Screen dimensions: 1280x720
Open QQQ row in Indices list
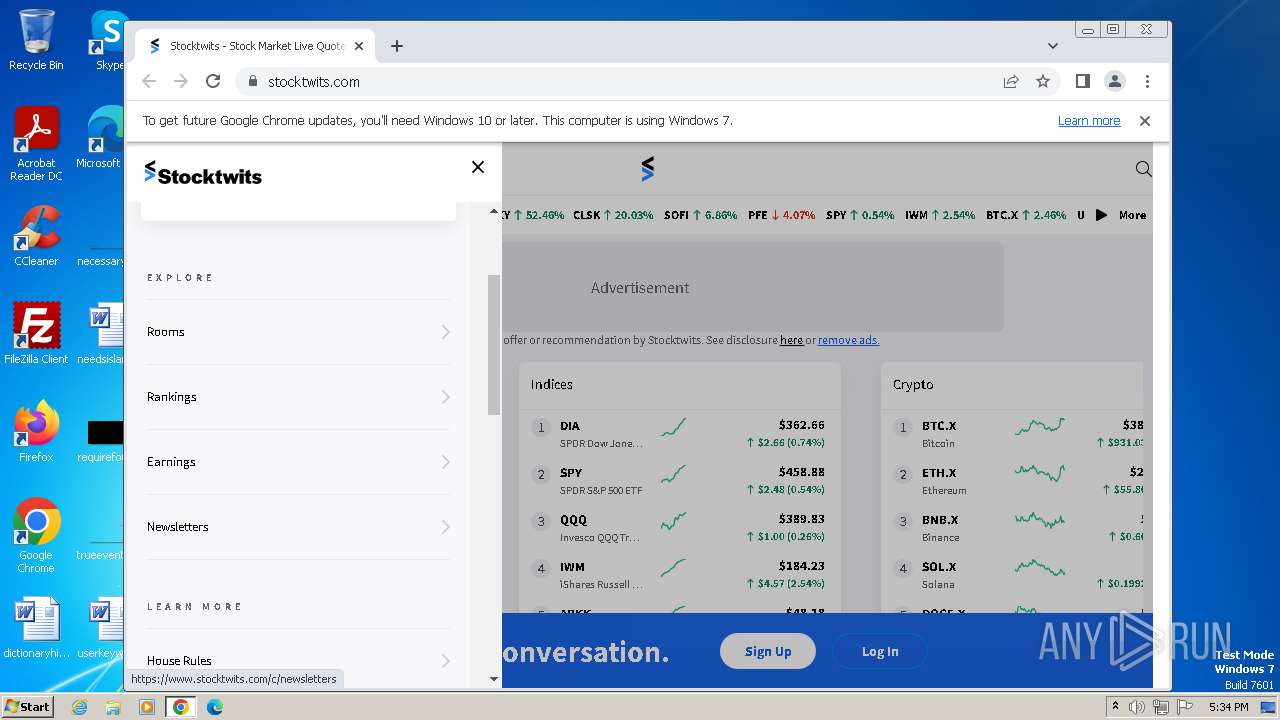coord(680,527)
